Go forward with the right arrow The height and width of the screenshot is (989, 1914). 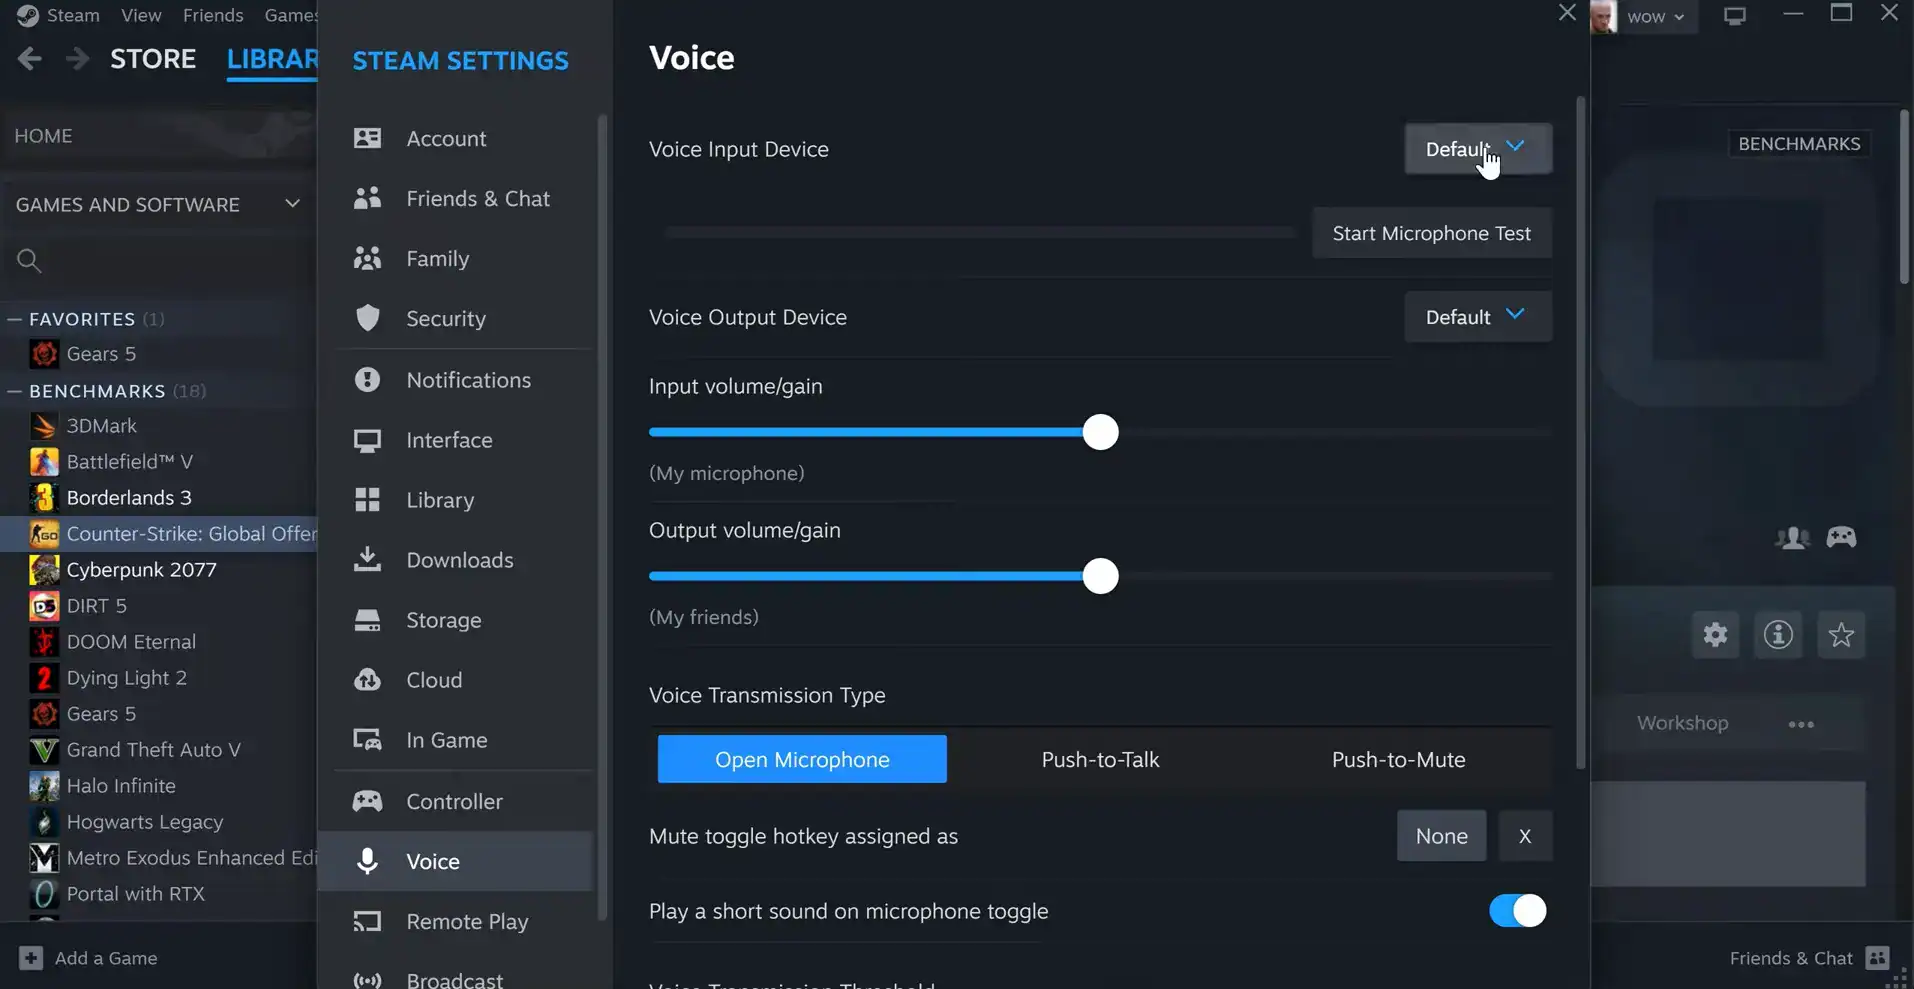[x=76, y=59]
